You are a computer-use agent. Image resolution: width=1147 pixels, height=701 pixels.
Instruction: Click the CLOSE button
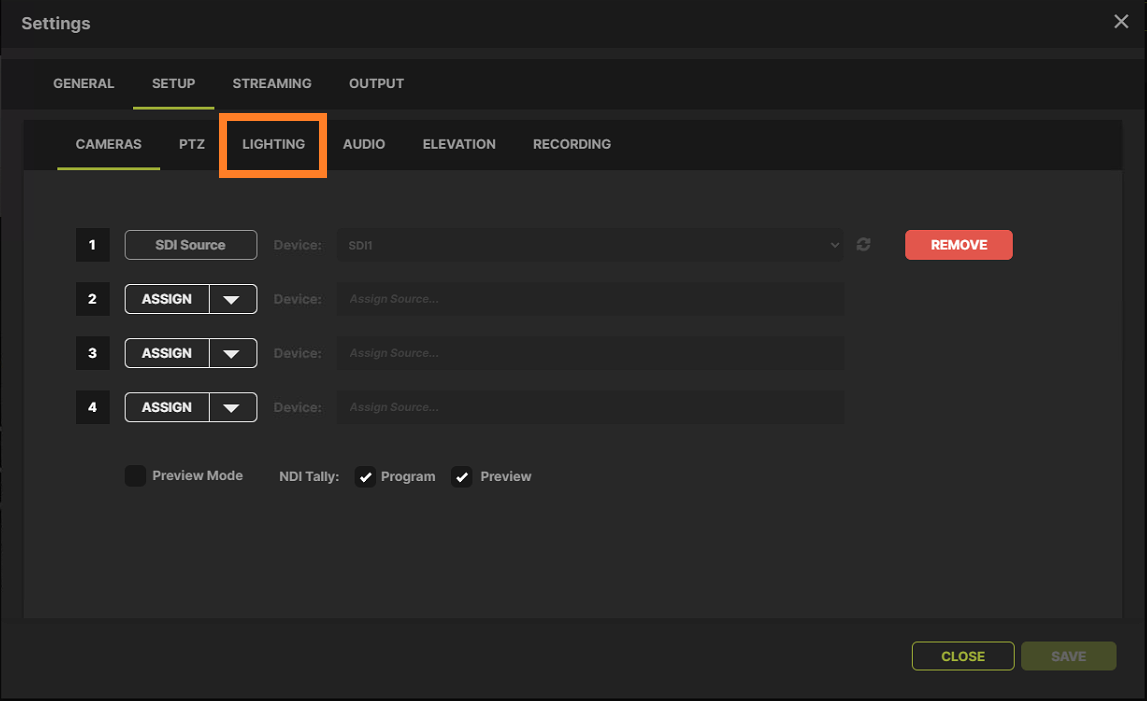(962, 656)
